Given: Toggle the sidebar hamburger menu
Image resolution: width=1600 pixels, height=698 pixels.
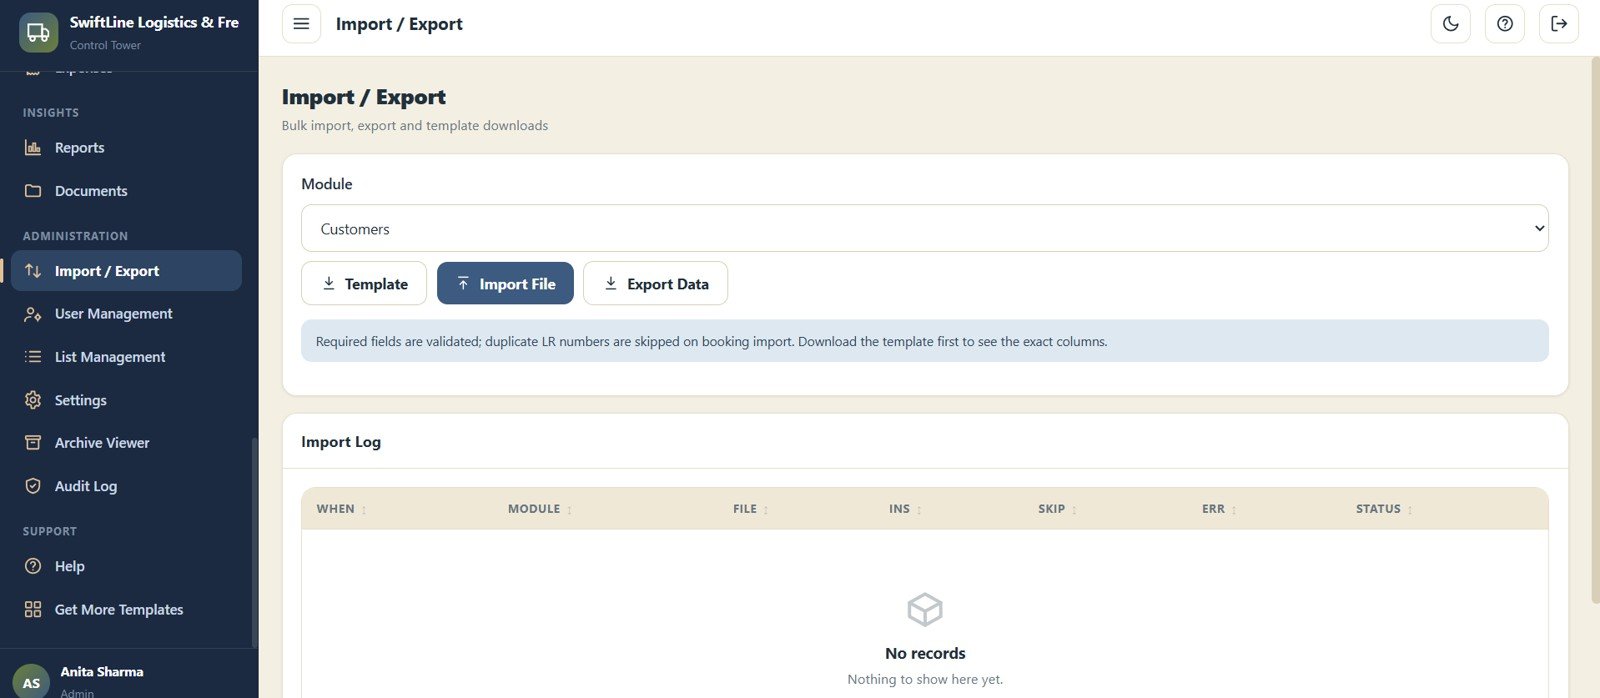Looking at the screenshot, I should 301,24.
